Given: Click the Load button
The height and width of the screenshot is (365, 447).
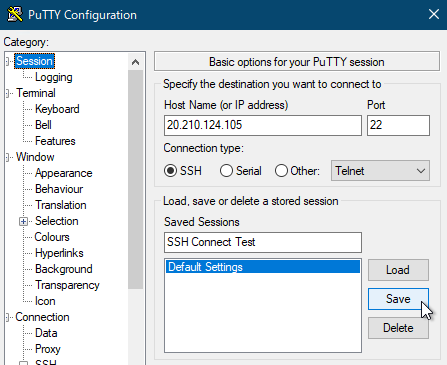Looking at the screenshot, I should (398, 270).
